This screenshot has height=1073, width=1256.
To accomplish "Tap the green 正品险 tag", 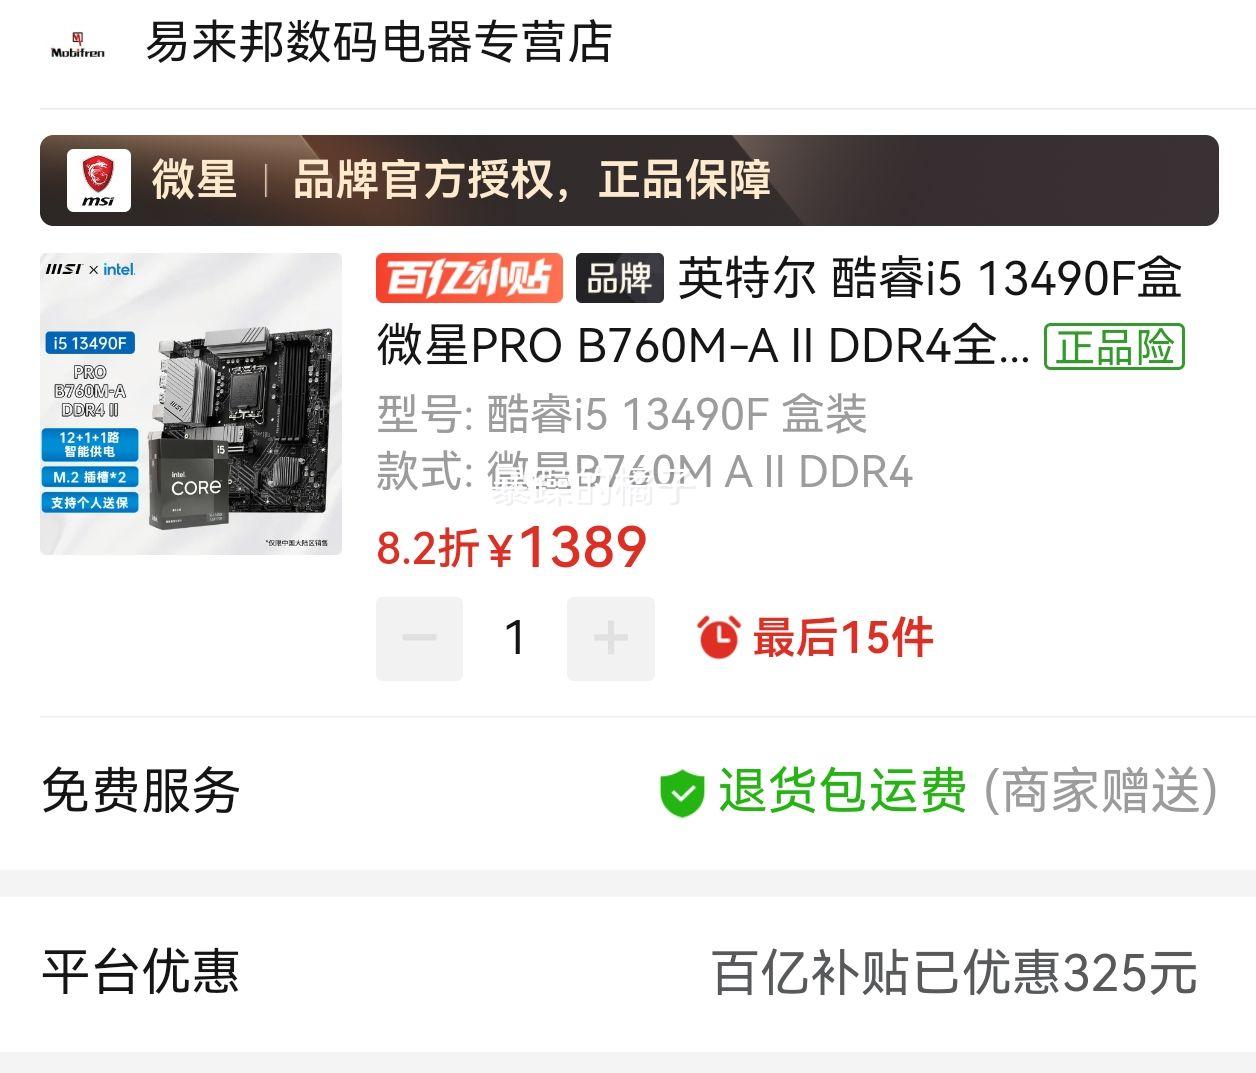I will pos(1114,347).
